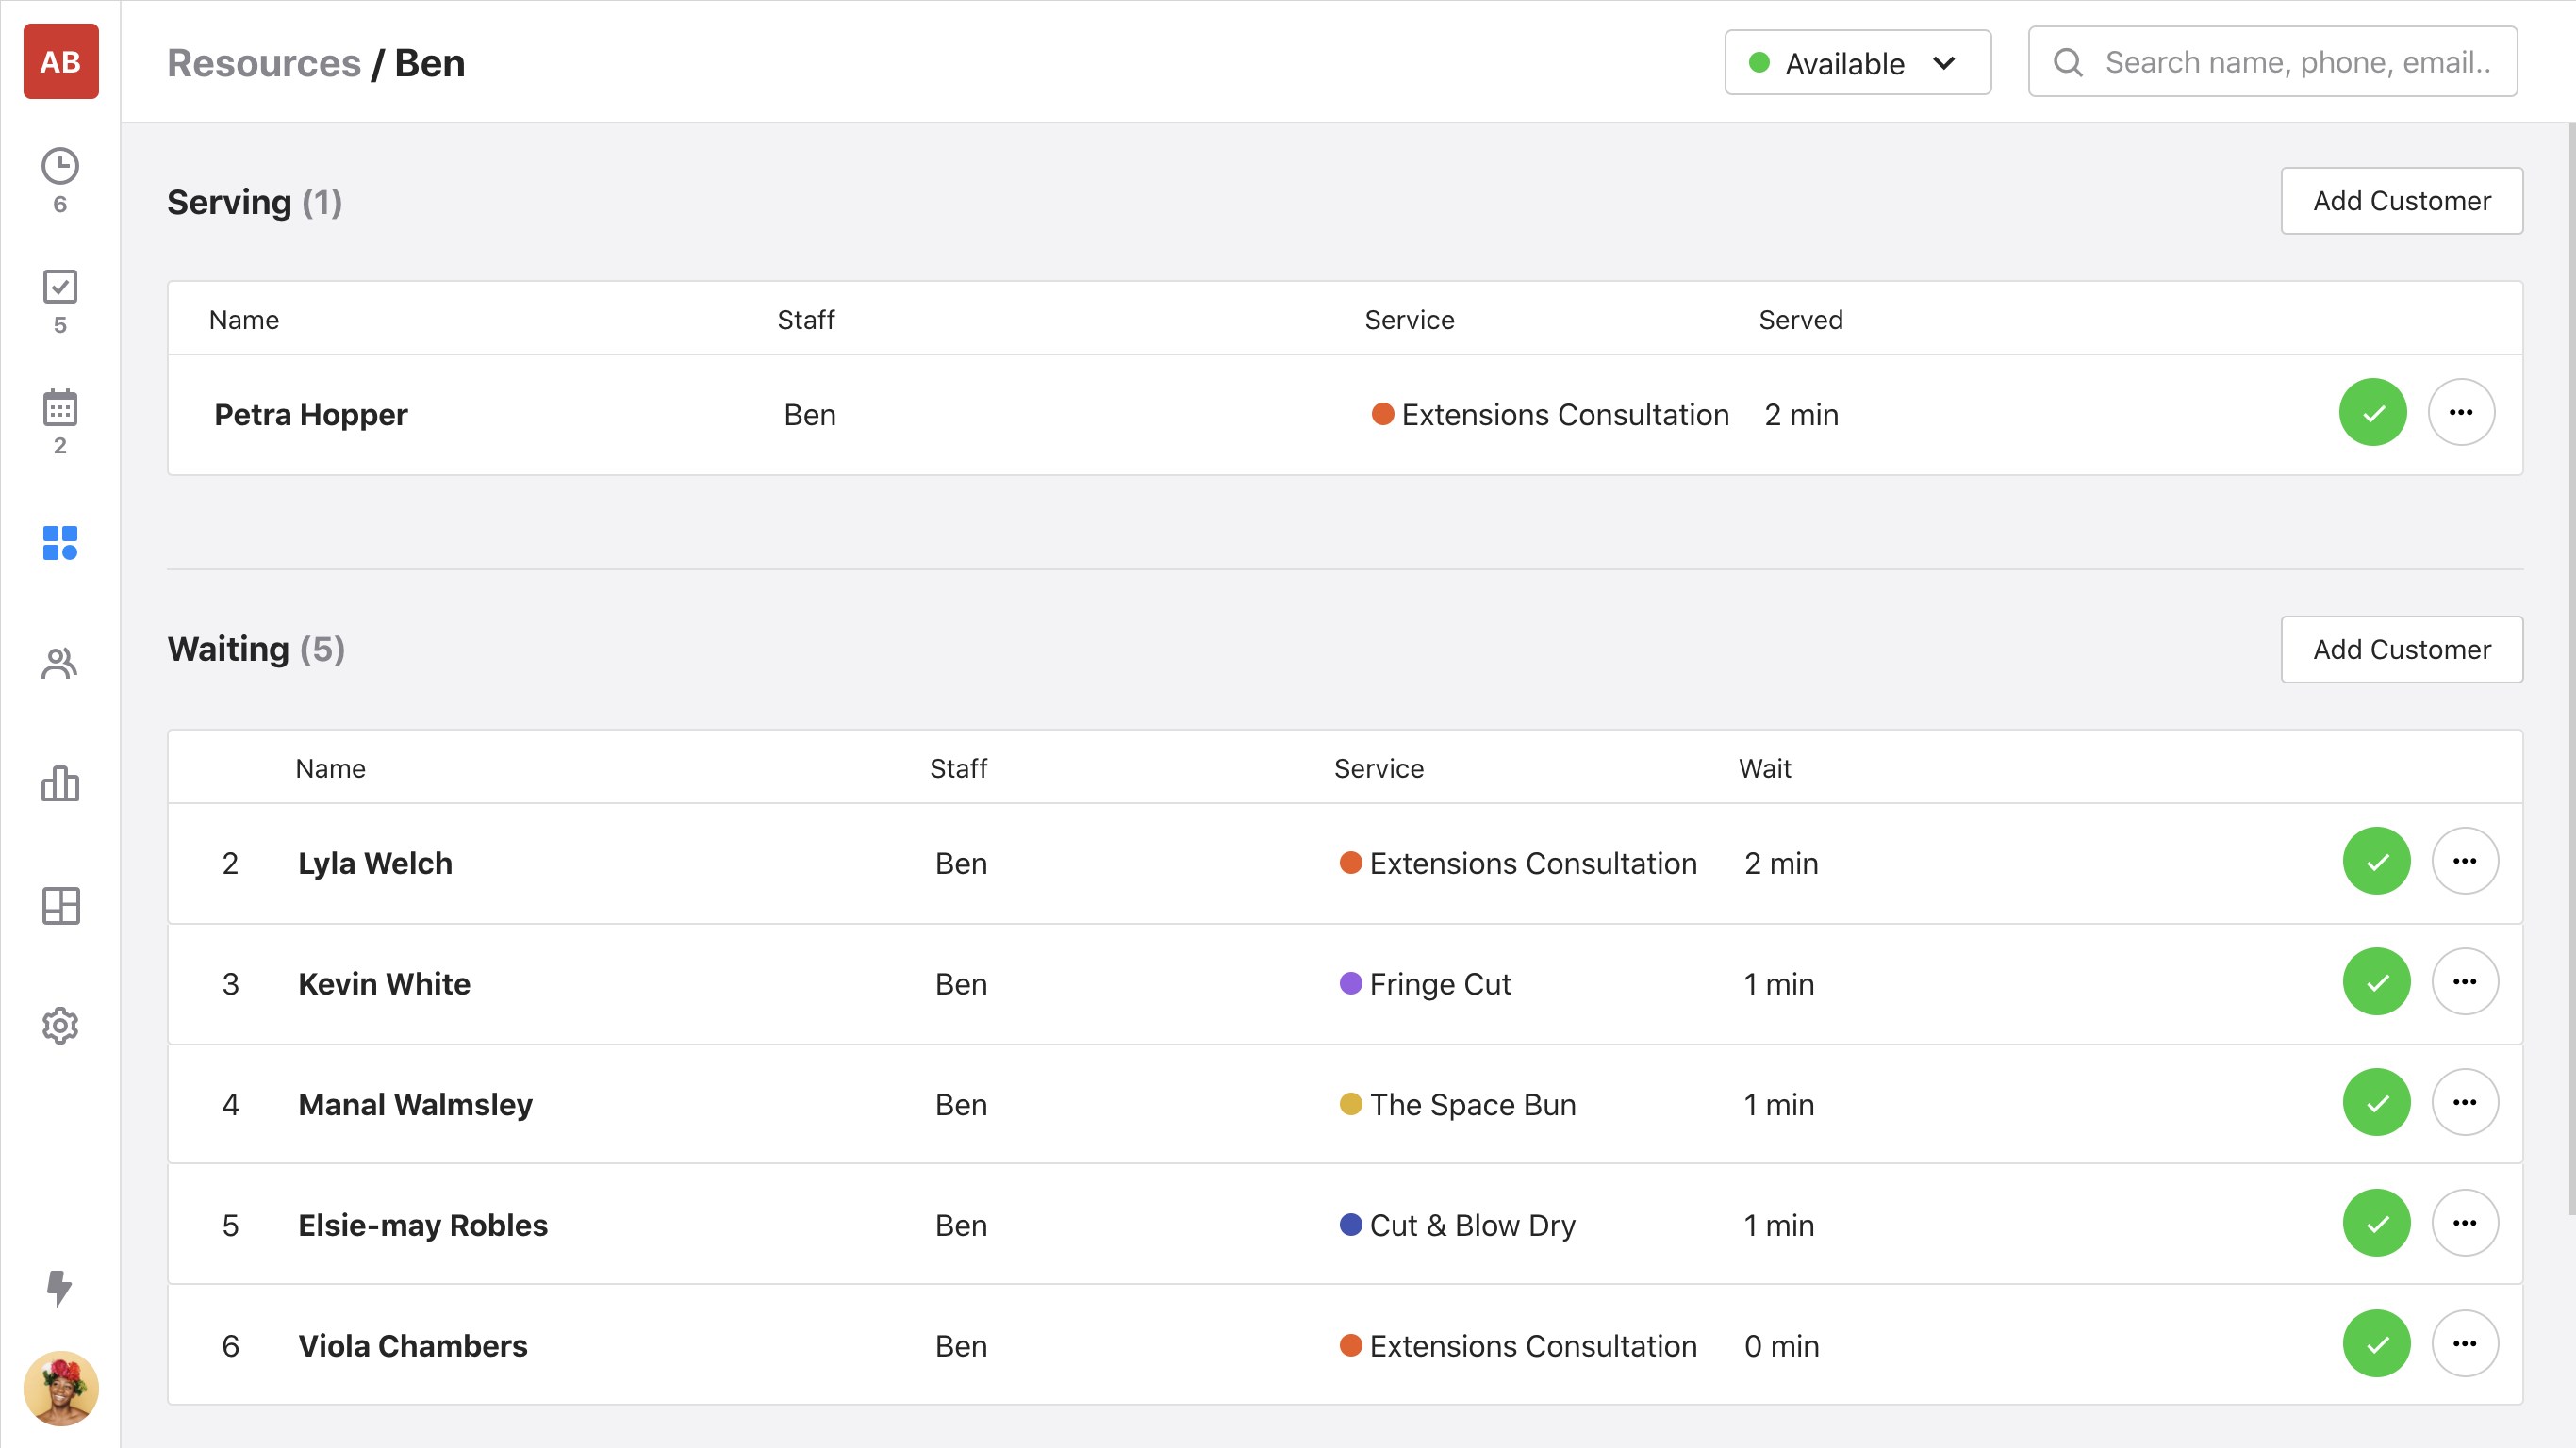The width and height of the screenshot is (2576, 1448).
Task: Open the clock queue icon in sidebar
Action: pos(60,167)
